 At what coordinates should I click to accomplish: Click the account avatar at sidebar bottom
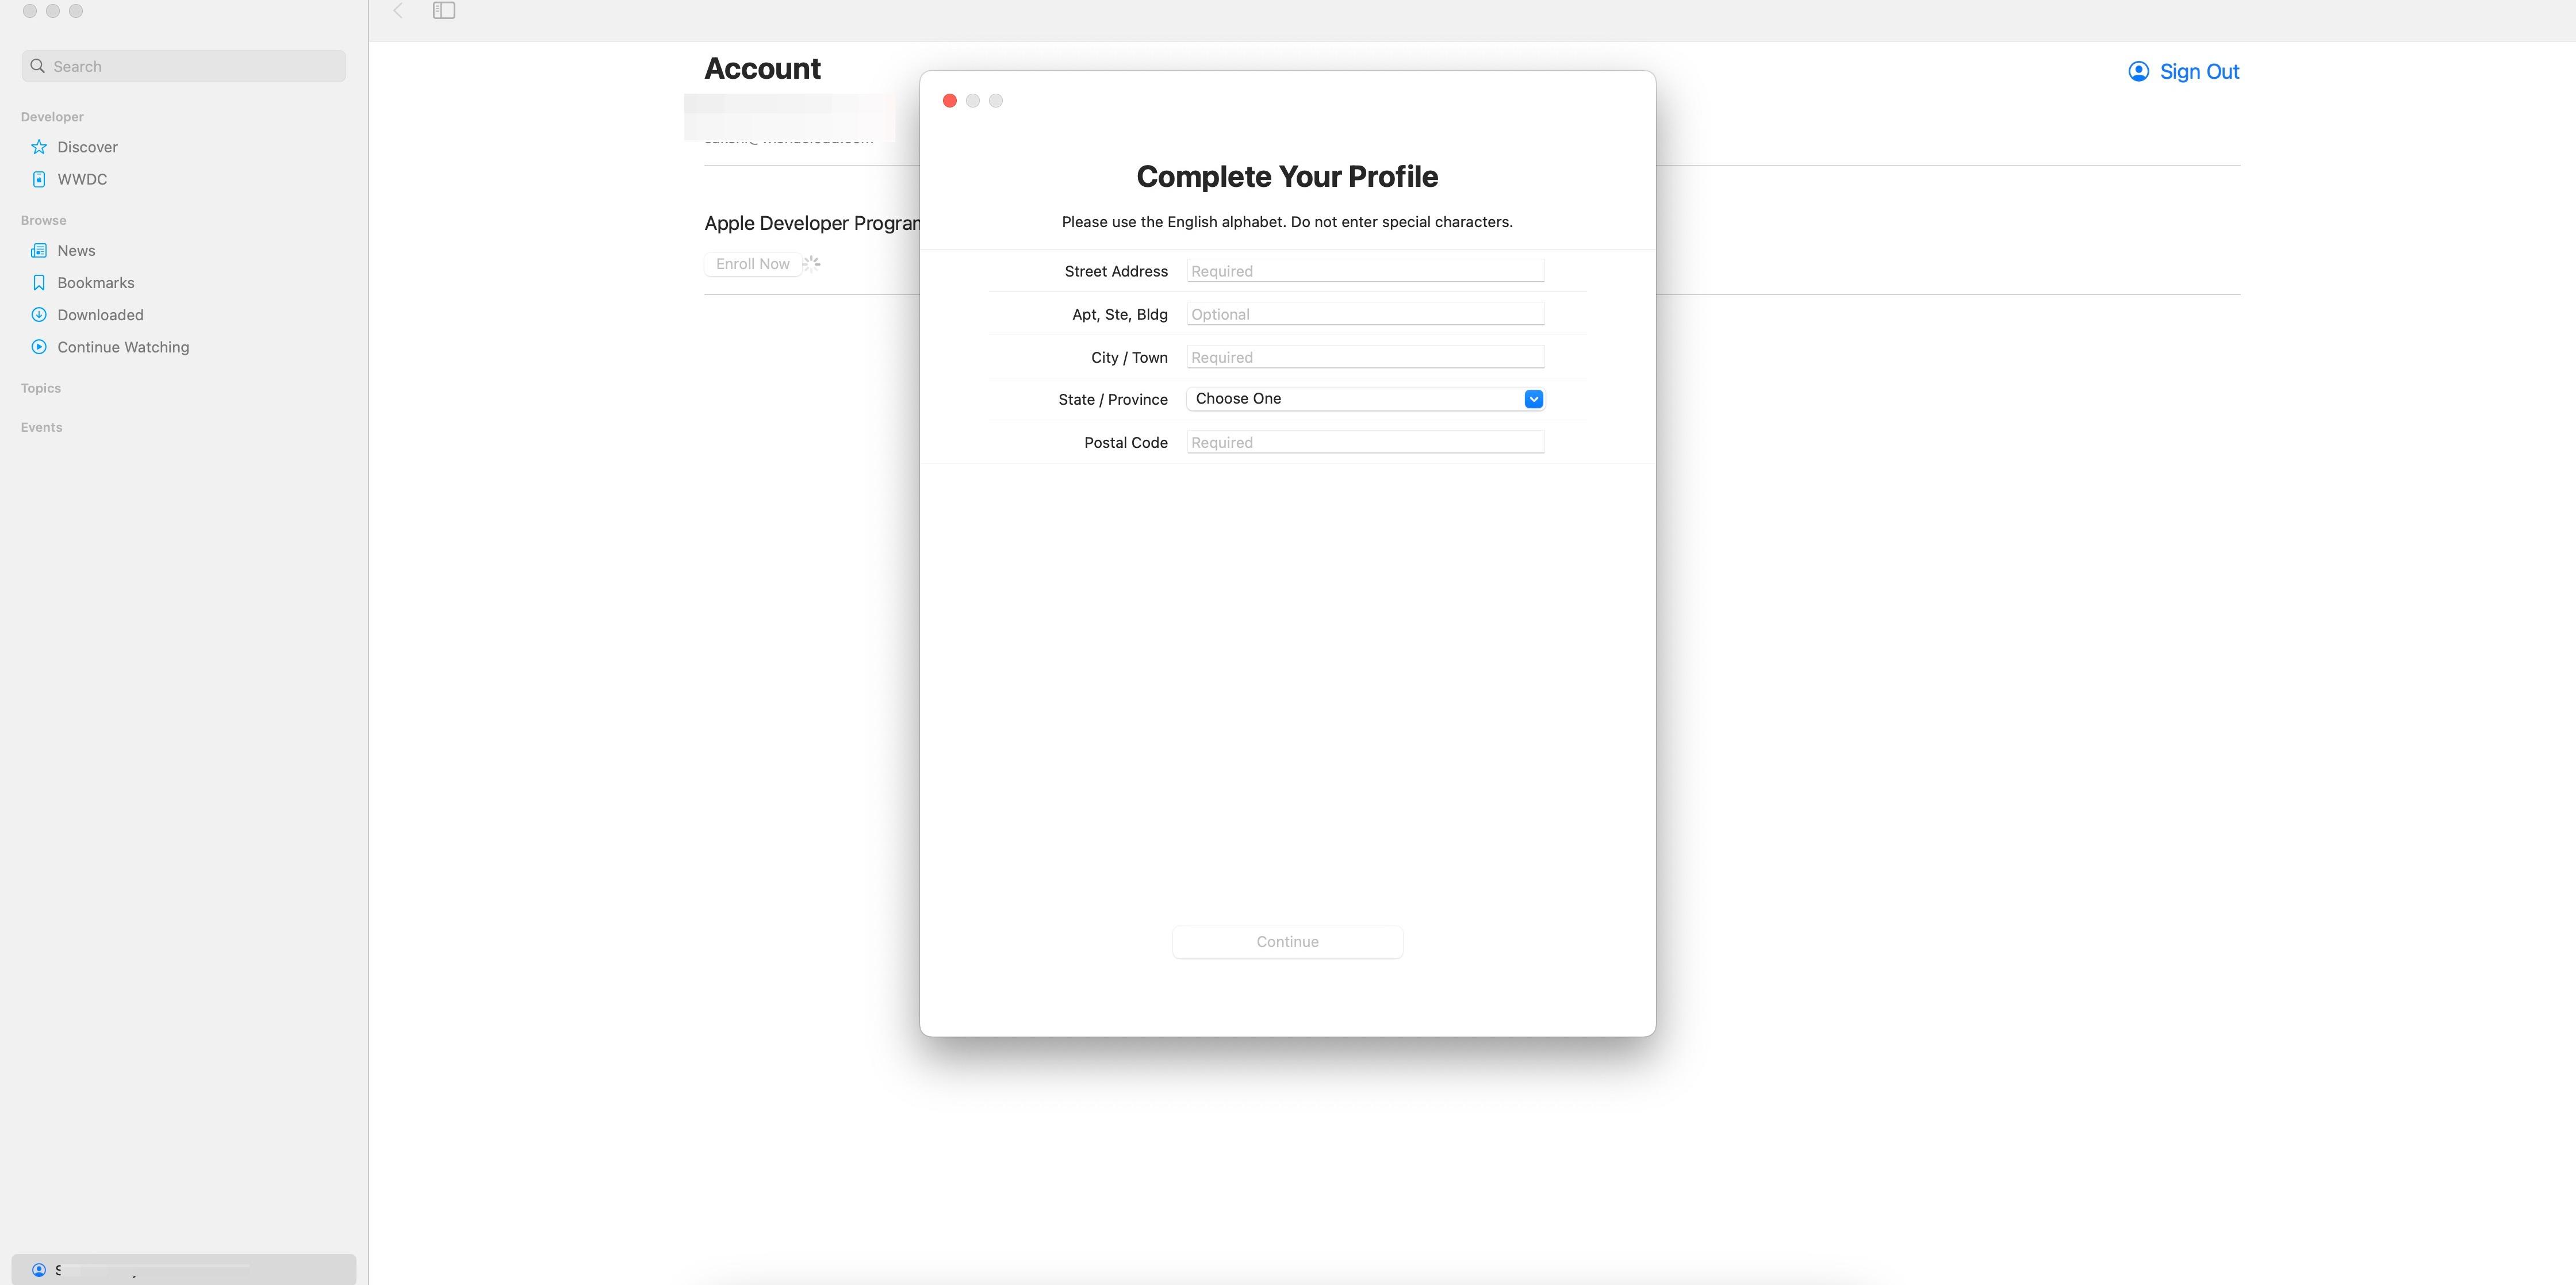pos(39,1269)
